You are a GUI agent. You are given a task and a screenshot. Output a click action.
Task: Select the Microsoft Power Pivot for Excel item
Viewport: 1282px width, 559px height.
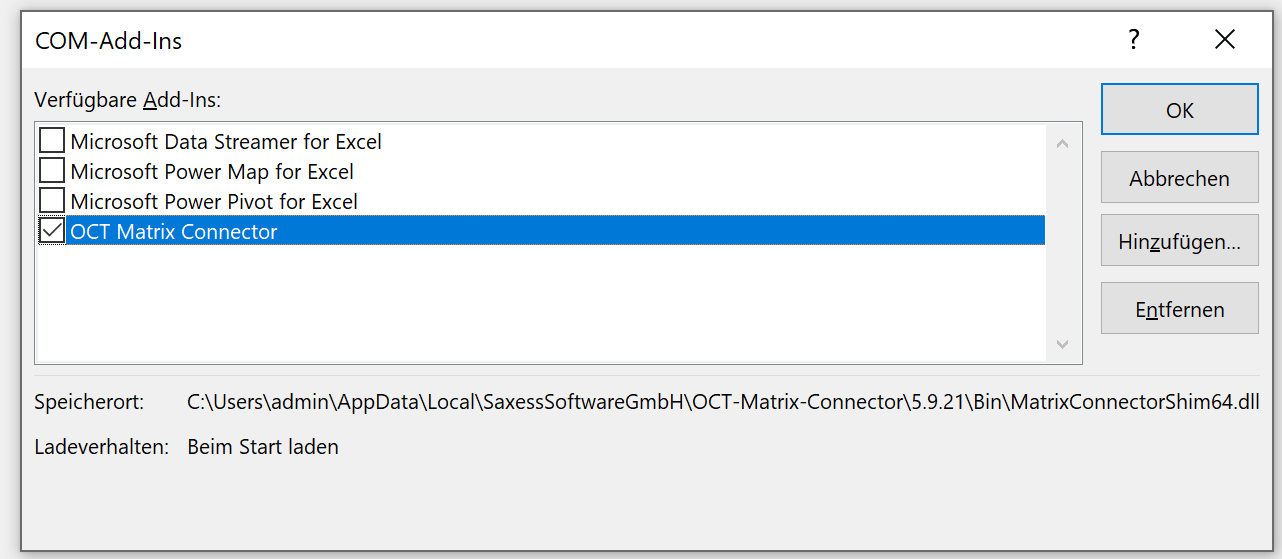tap(214, 202)
